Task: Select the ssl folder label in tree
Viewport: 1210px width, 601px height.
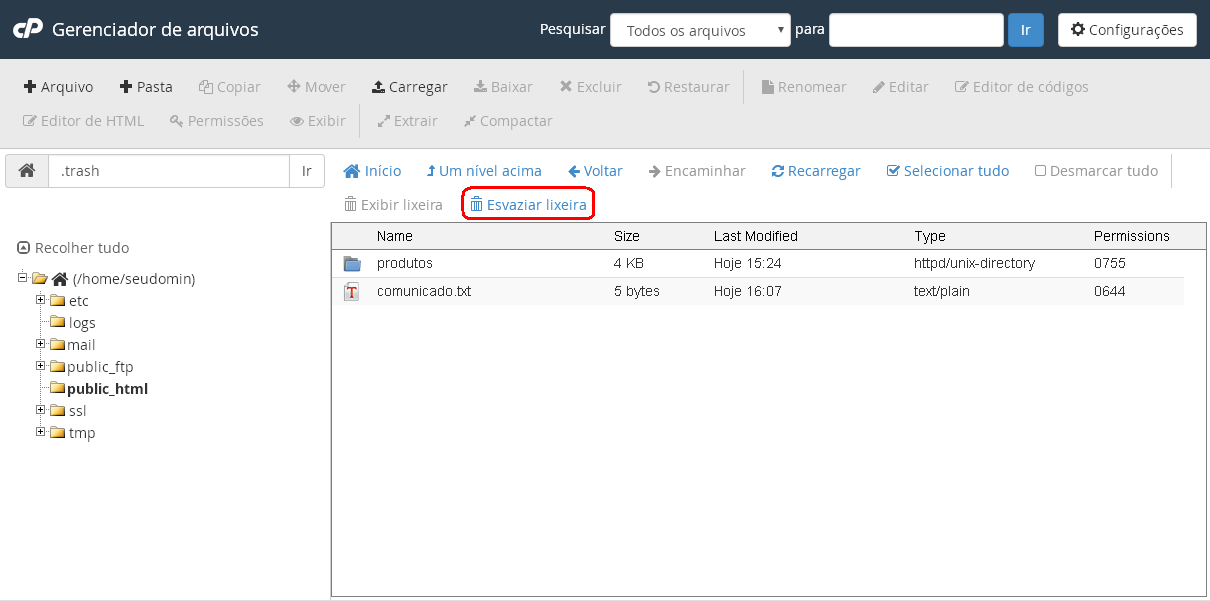Action: coord(78,411)
